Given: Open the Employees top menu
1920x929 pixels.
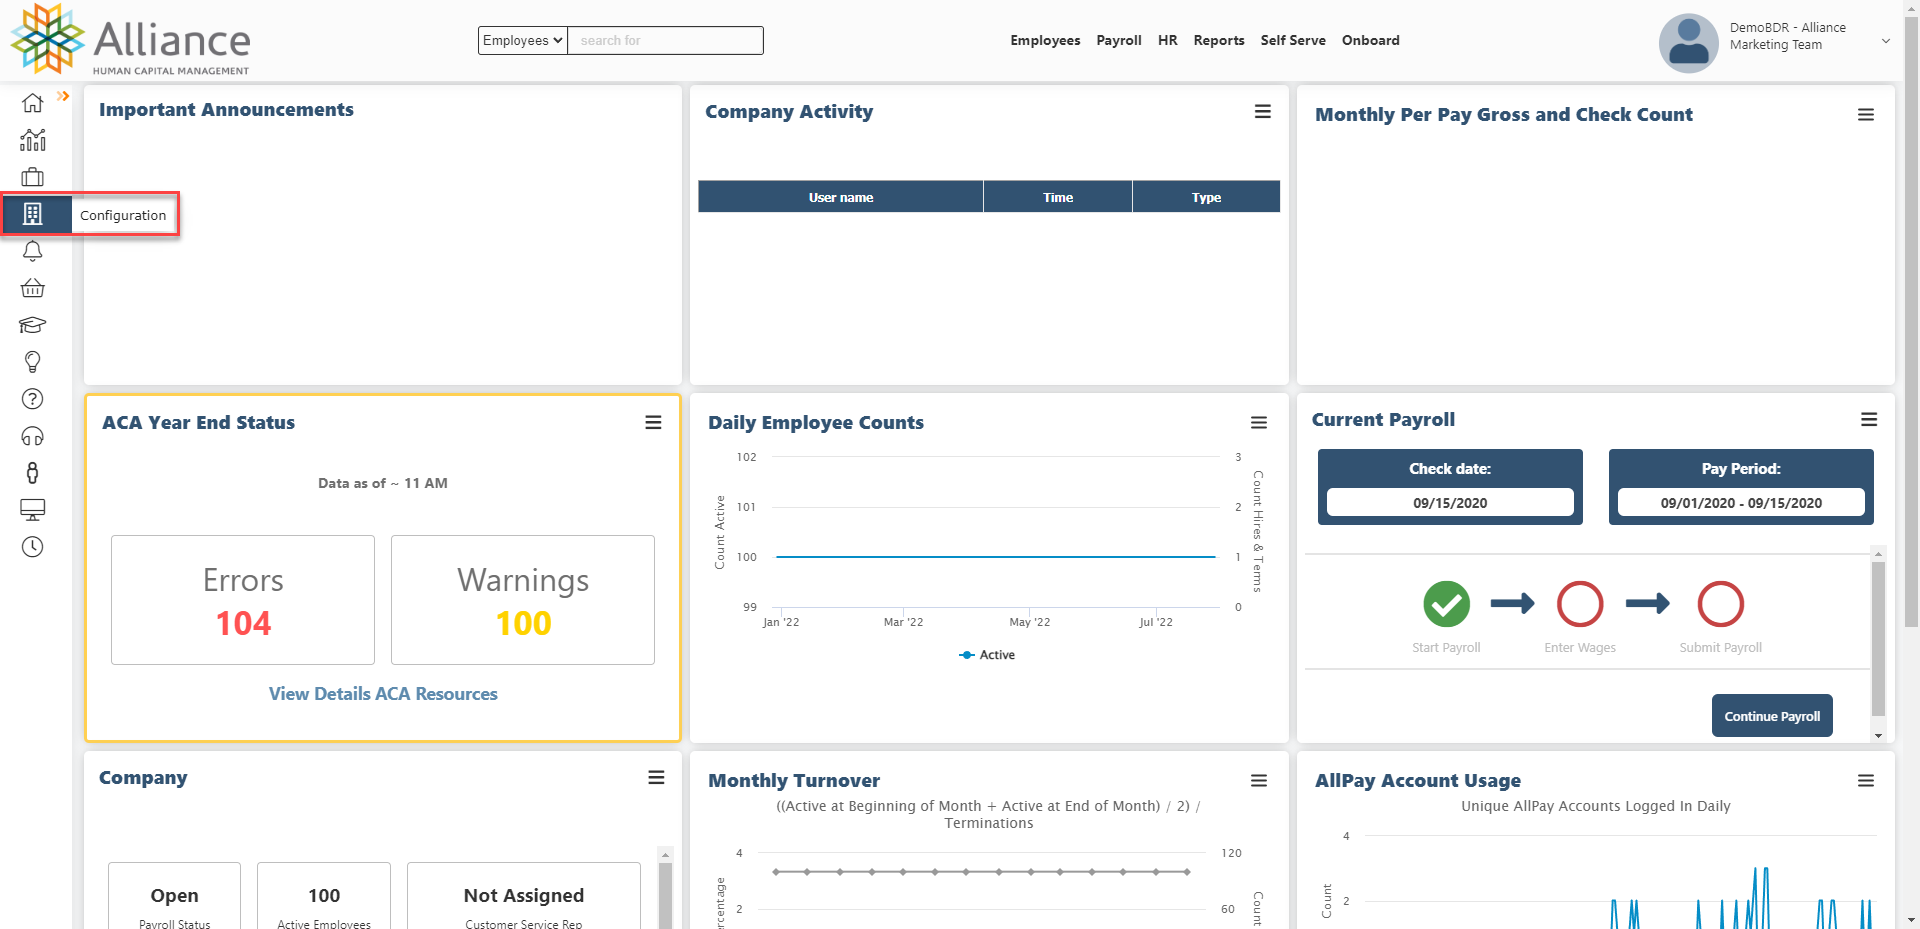Looking at the screenshot, I should 1045,40.
